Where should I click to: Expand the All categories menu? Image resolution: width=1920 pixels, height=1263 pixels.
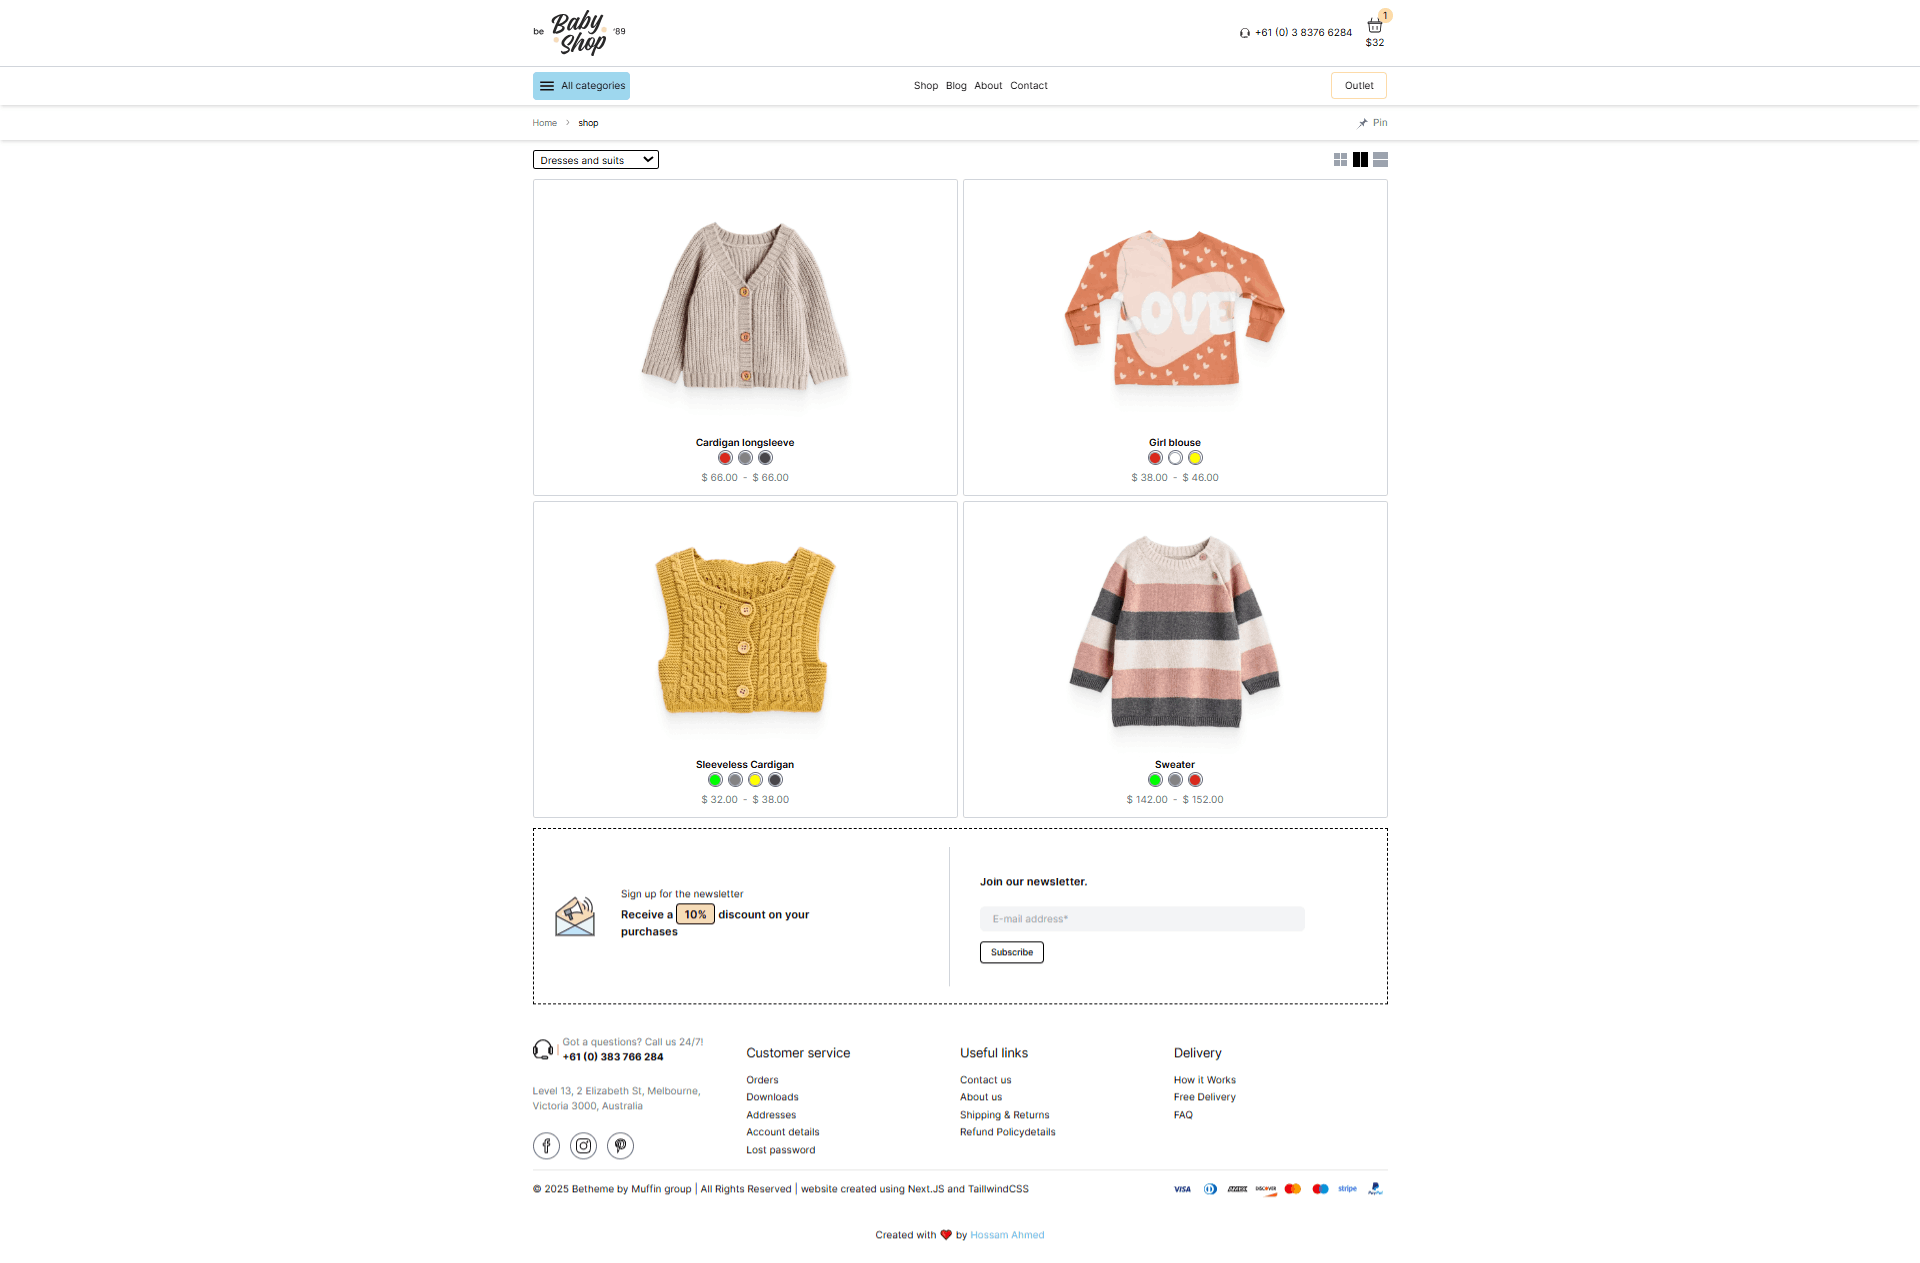point(581,86)
